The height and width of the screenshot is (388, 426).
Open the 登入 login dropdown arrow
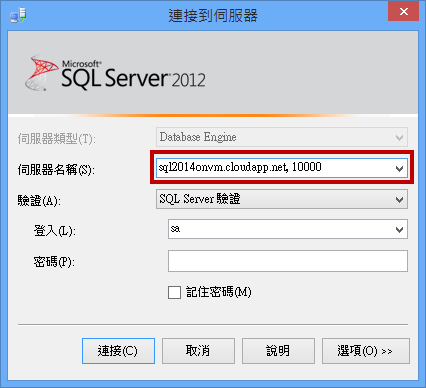[x=399, y=229]
